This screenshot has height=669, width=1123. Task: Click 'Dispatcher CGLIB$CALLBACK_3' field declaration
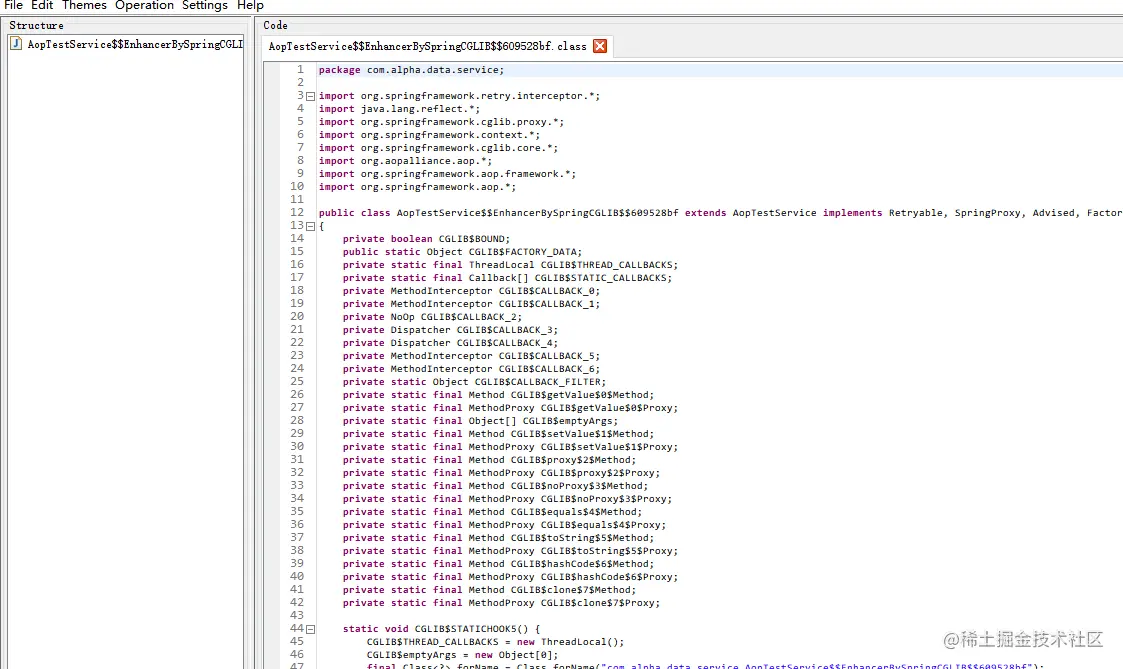(x=450, y=329)
